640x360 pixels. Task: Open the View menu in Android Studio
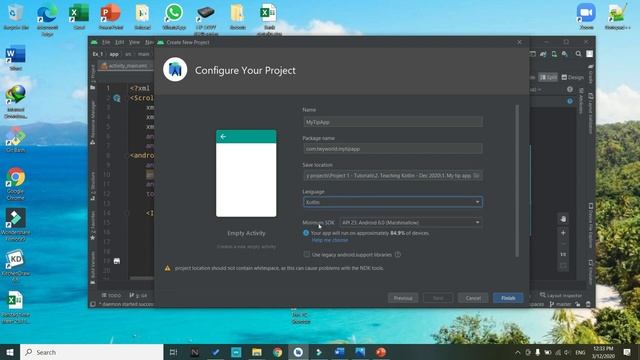click(x=134, y=42)
